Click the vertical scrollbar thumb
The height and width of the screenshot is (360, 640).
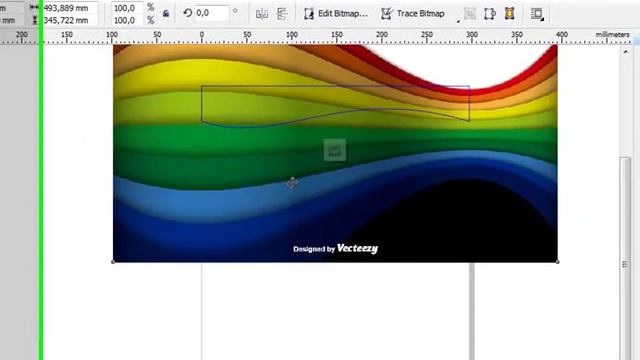pos(625,259)
